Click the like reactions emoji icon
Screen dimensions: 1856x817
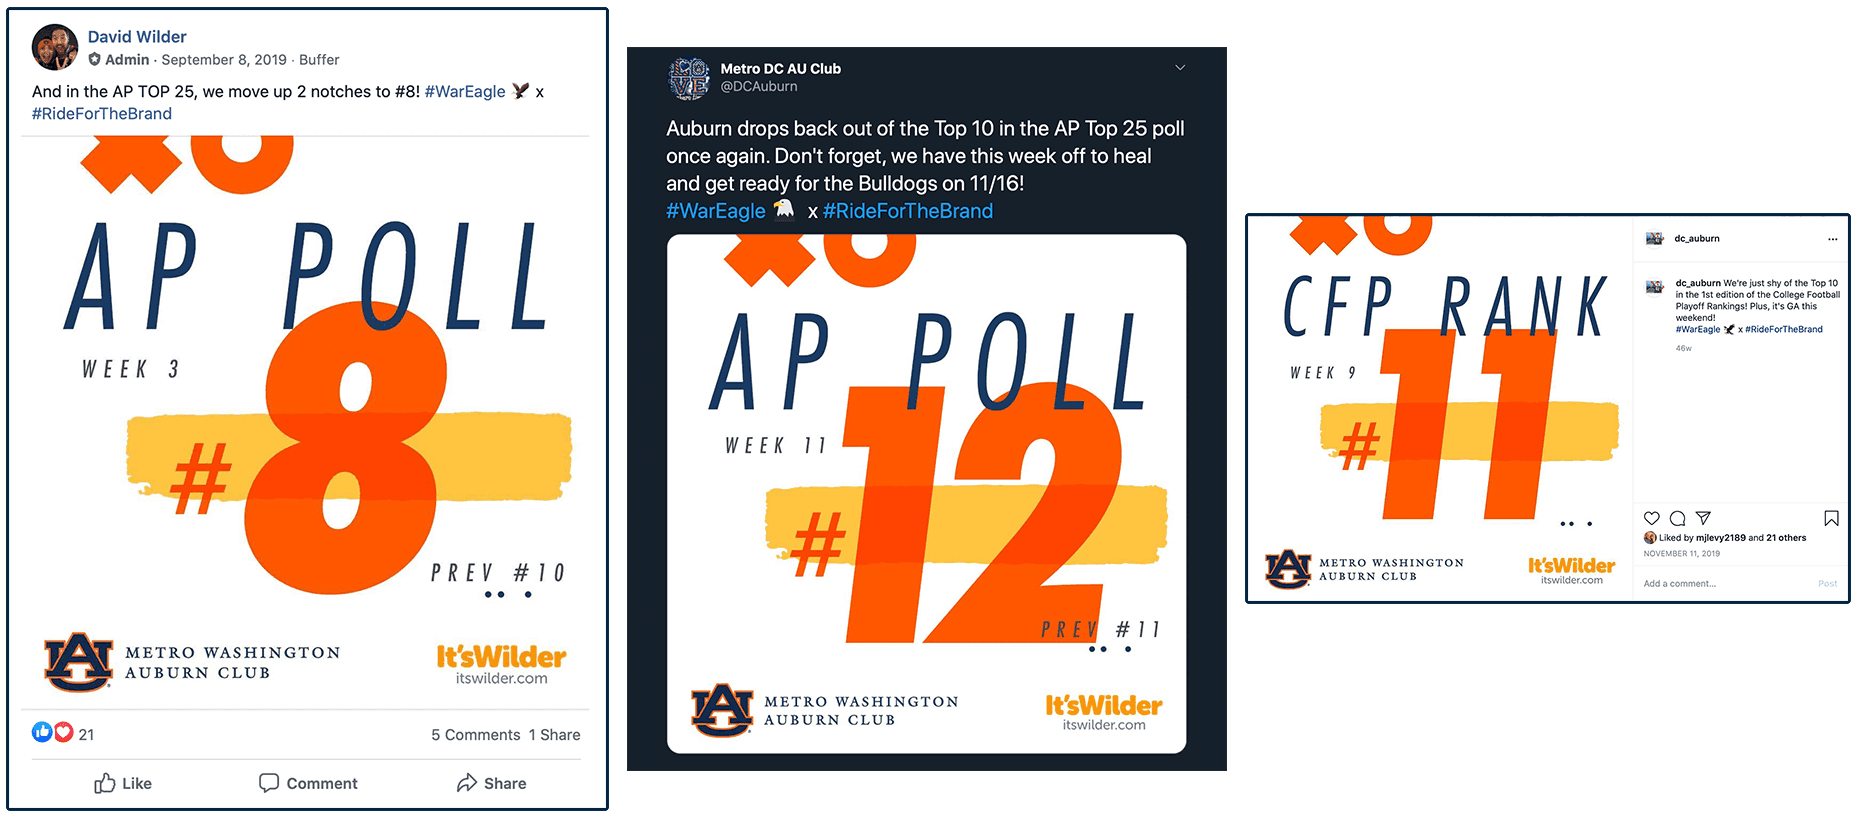coord(42,732)
